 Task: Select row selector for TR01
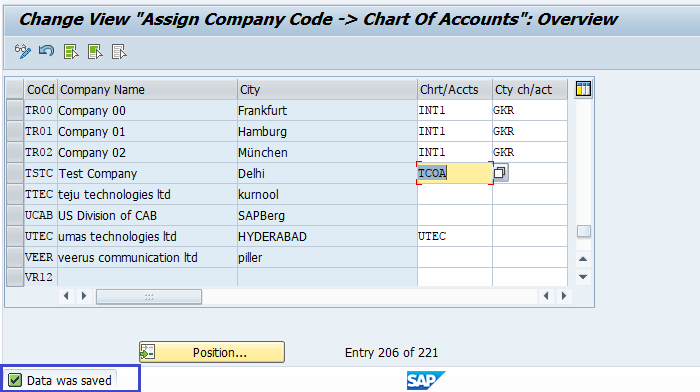coord(15,131)
